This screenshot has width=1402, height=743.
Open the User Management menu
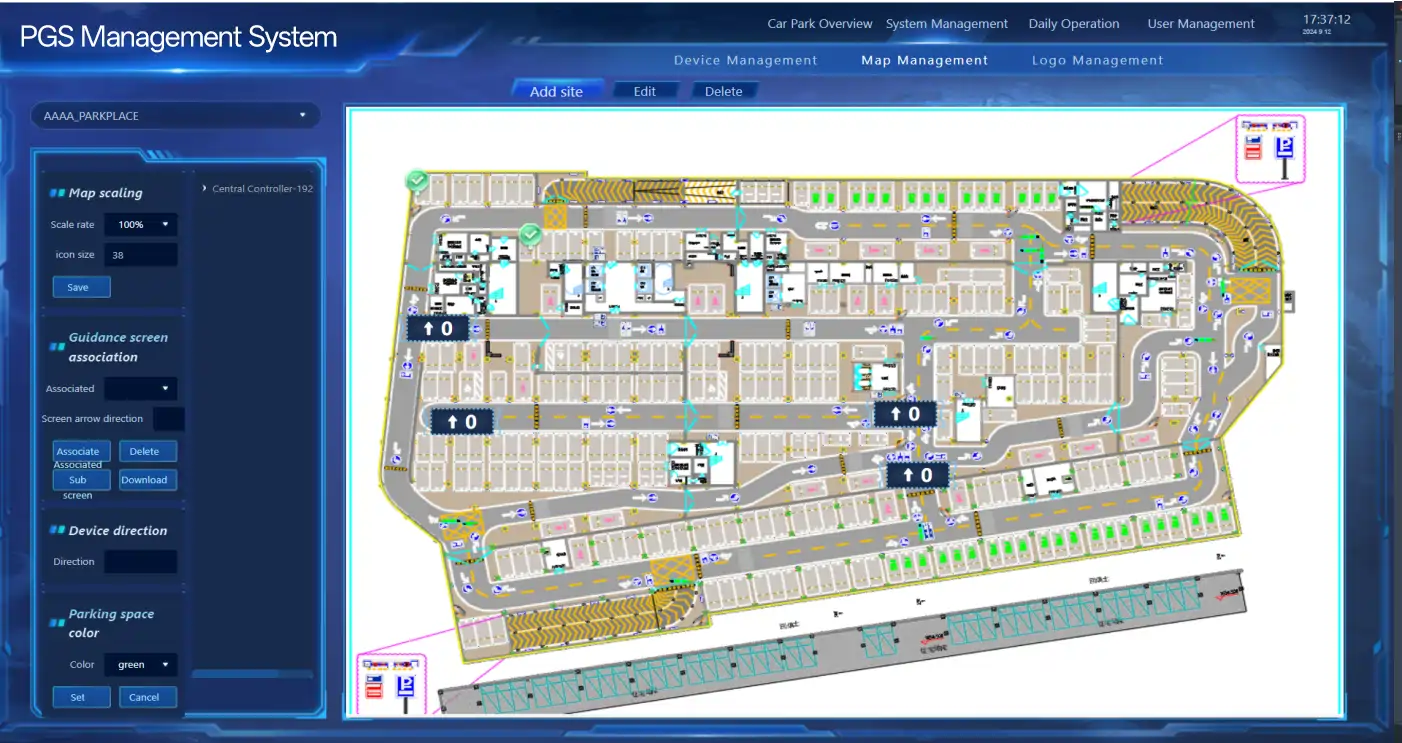[1201, 24]
